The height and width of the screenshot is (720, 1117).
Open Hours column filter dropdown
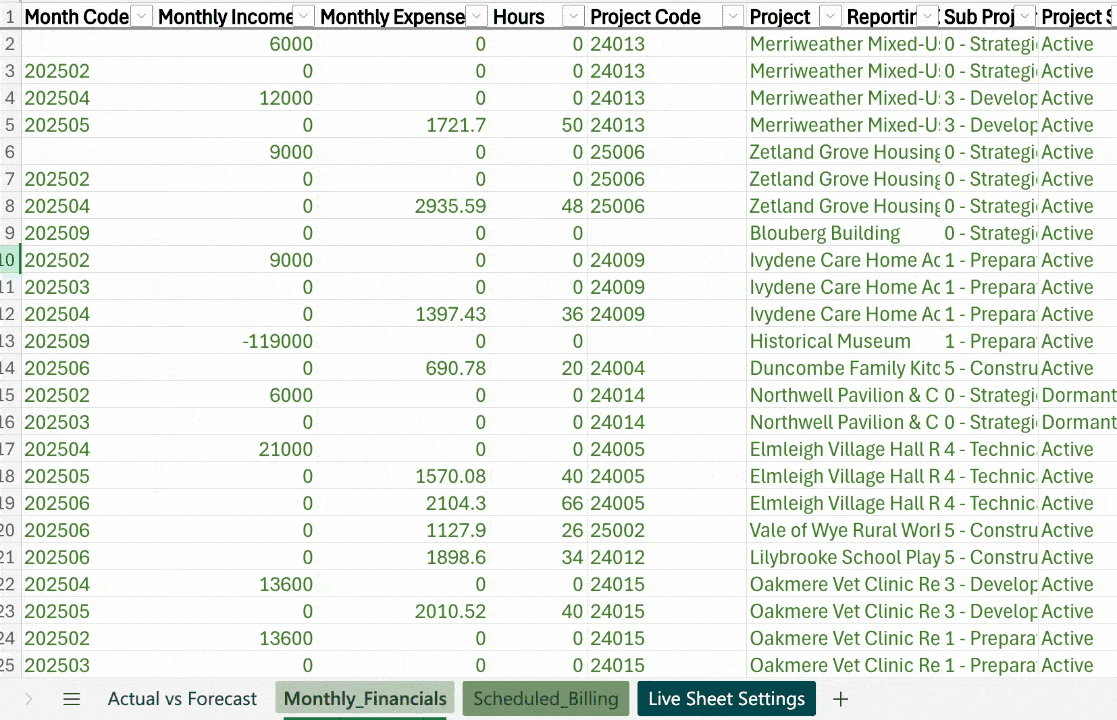[x=573, y=16]
